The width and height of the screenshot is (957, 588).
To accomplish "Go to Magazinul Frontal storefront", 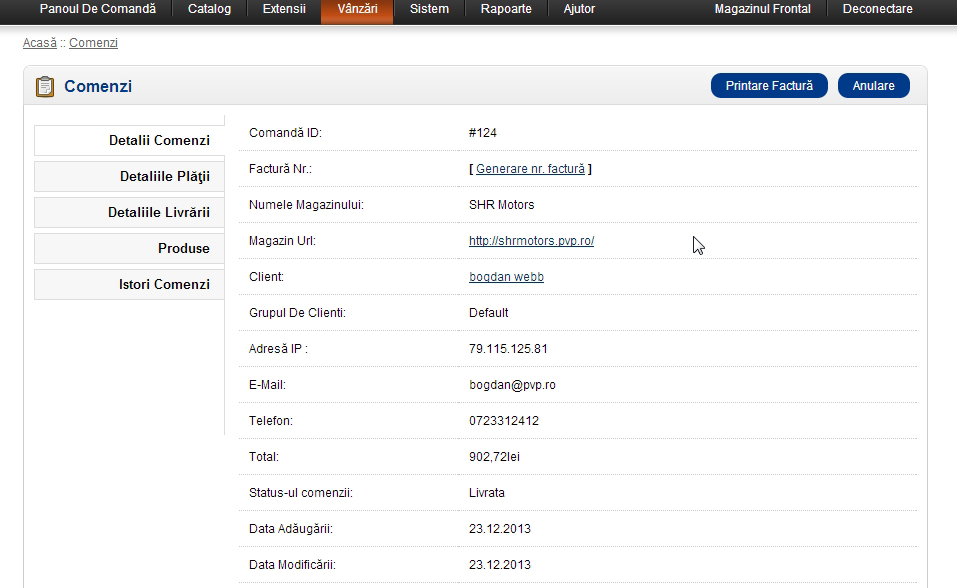I will (763, 9).
